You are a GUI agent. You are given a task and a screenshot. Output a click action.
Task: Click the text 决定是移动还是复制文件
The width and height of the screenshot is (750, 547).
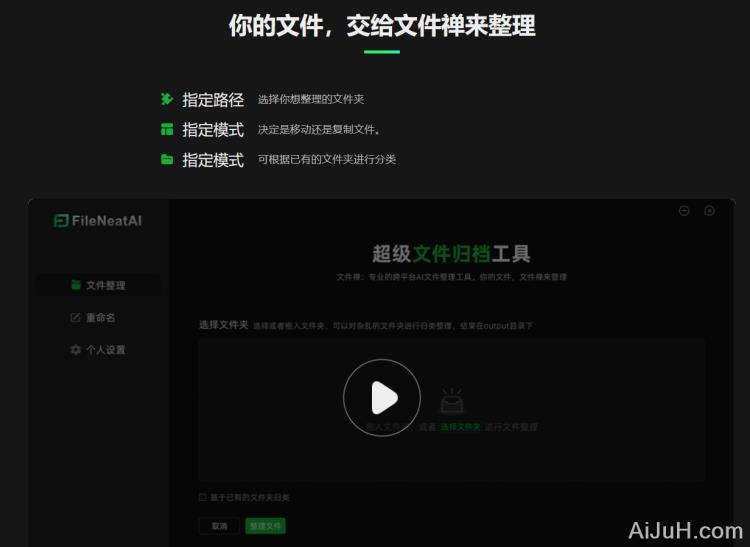coord(319,129)
